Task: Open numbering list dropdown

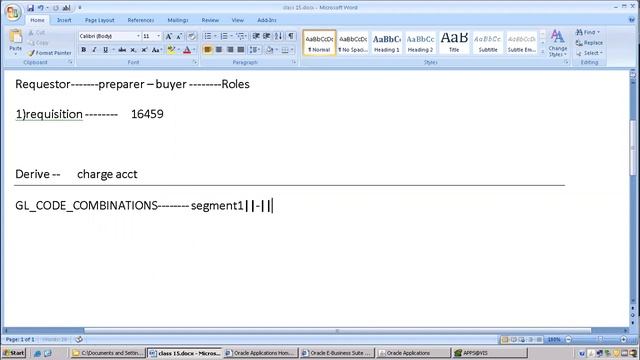Action: coord(231,36)
